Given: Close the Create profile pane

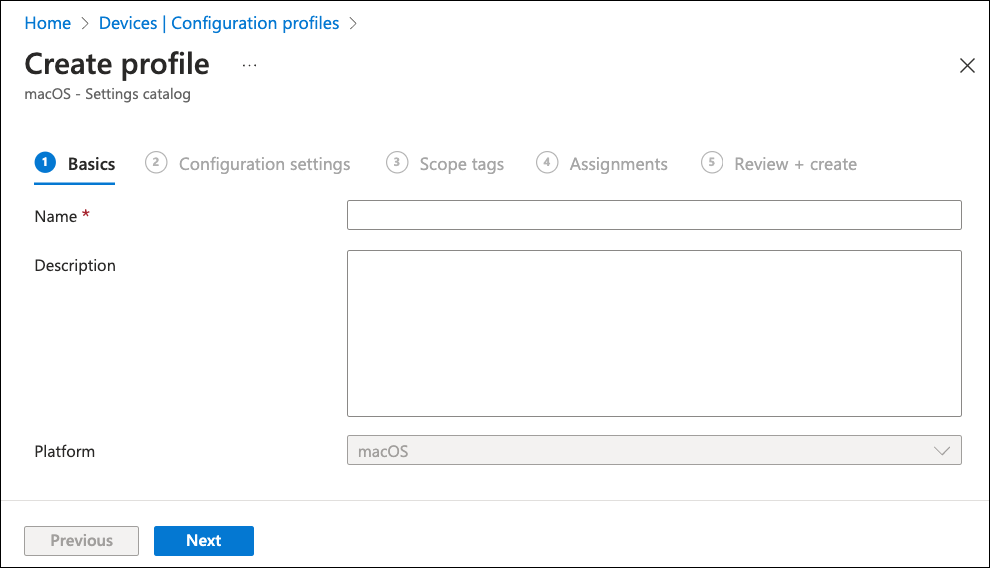Looking at the screenshot, I should pyautogui.click(x=966, y=66).
